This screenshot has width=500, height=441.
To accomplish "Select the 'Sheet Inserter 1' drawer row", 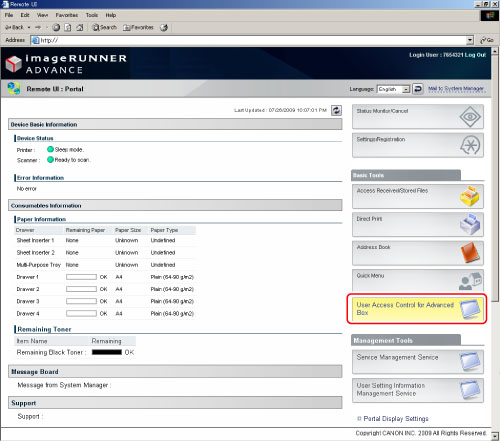I will [105, 240].
